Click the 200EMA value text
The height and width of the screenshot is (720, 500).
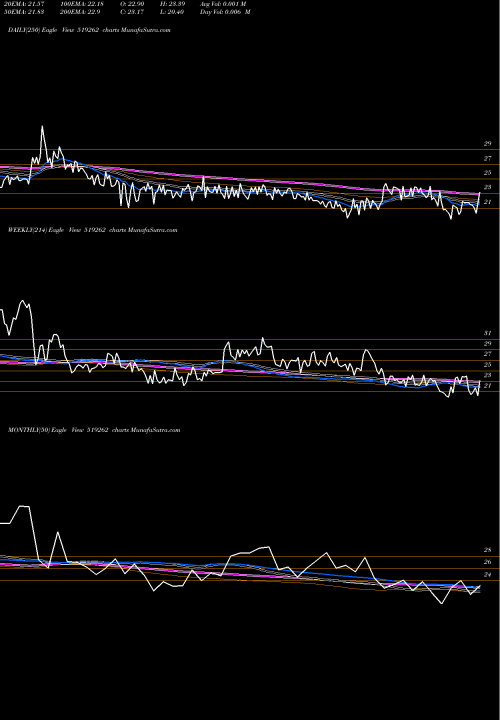pyautogui.click(x=80, y=12)
